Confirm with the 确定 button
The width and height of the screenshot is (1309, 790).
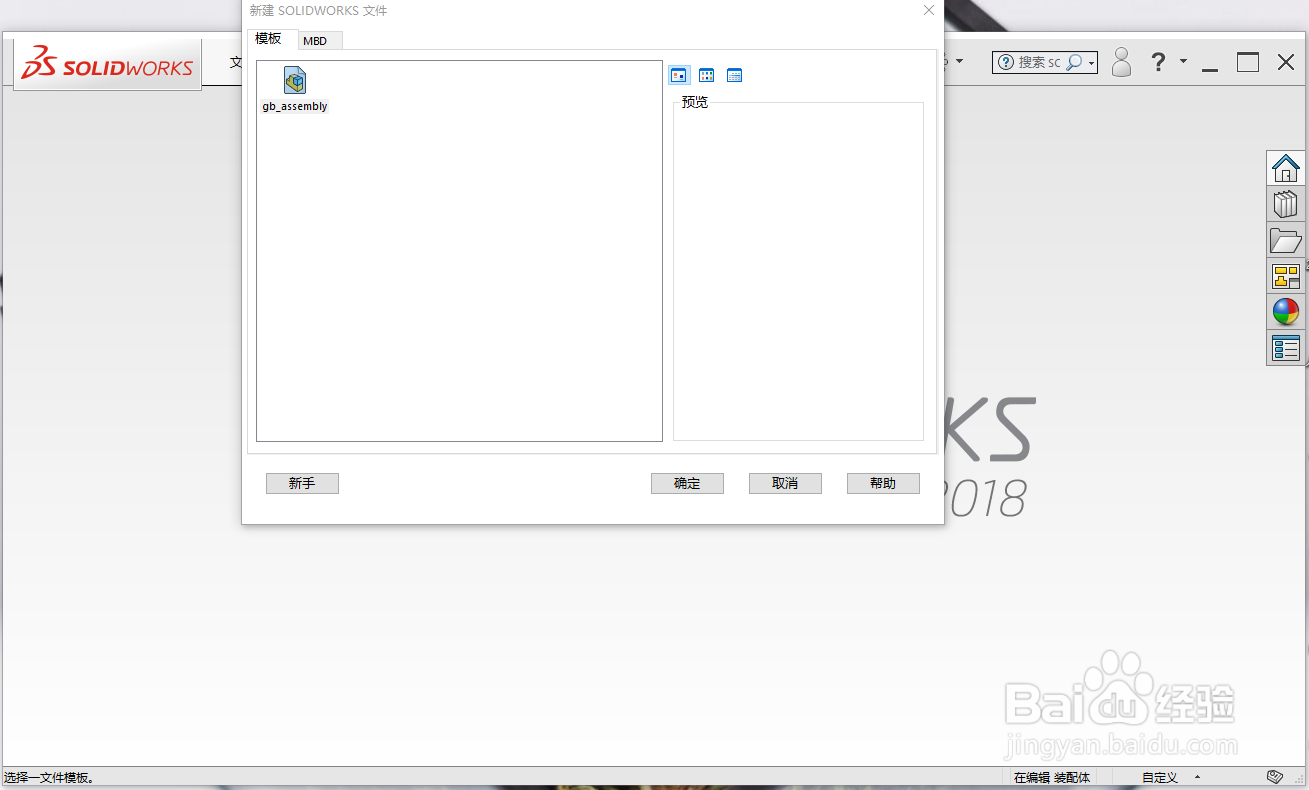coord(687,483)
